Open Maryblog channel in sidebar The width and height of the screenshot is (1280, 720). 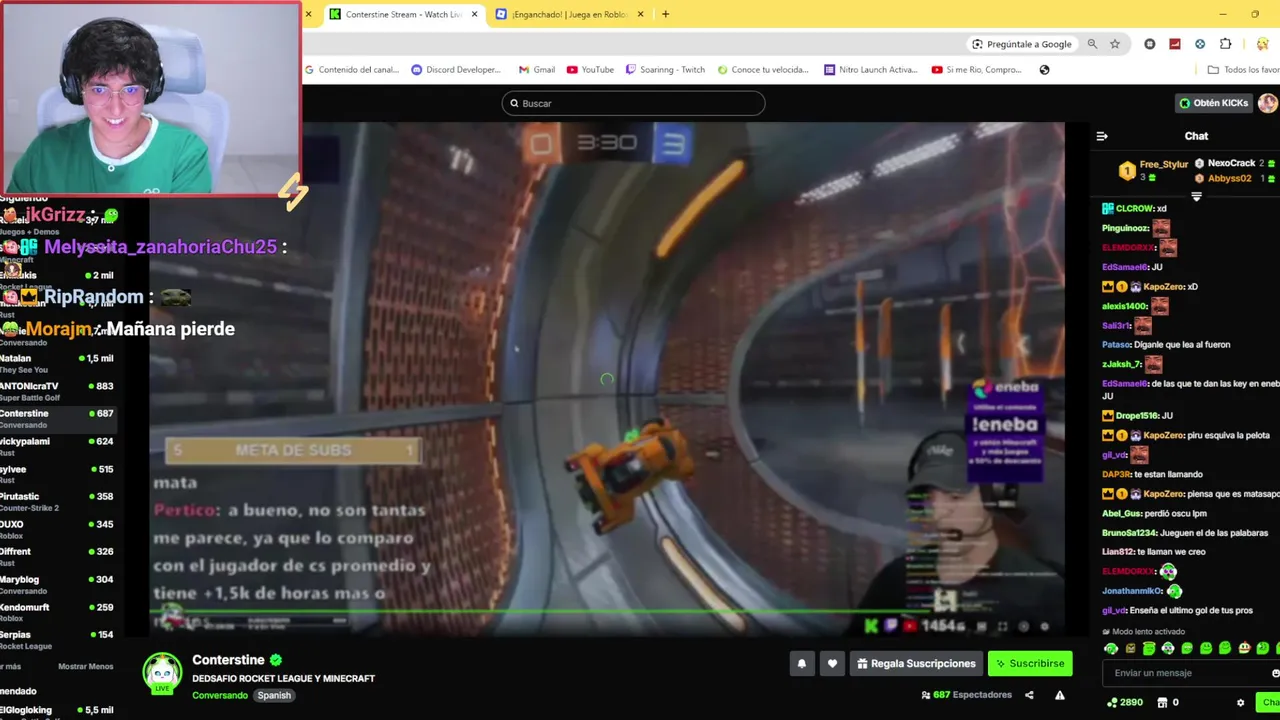[x=57, y=584]
